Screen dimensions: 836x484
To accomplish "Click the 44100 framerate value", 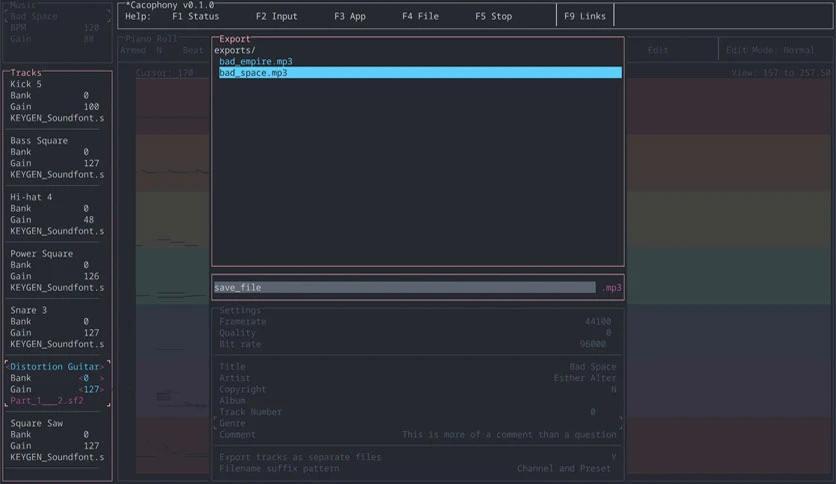I will [598, 321].
